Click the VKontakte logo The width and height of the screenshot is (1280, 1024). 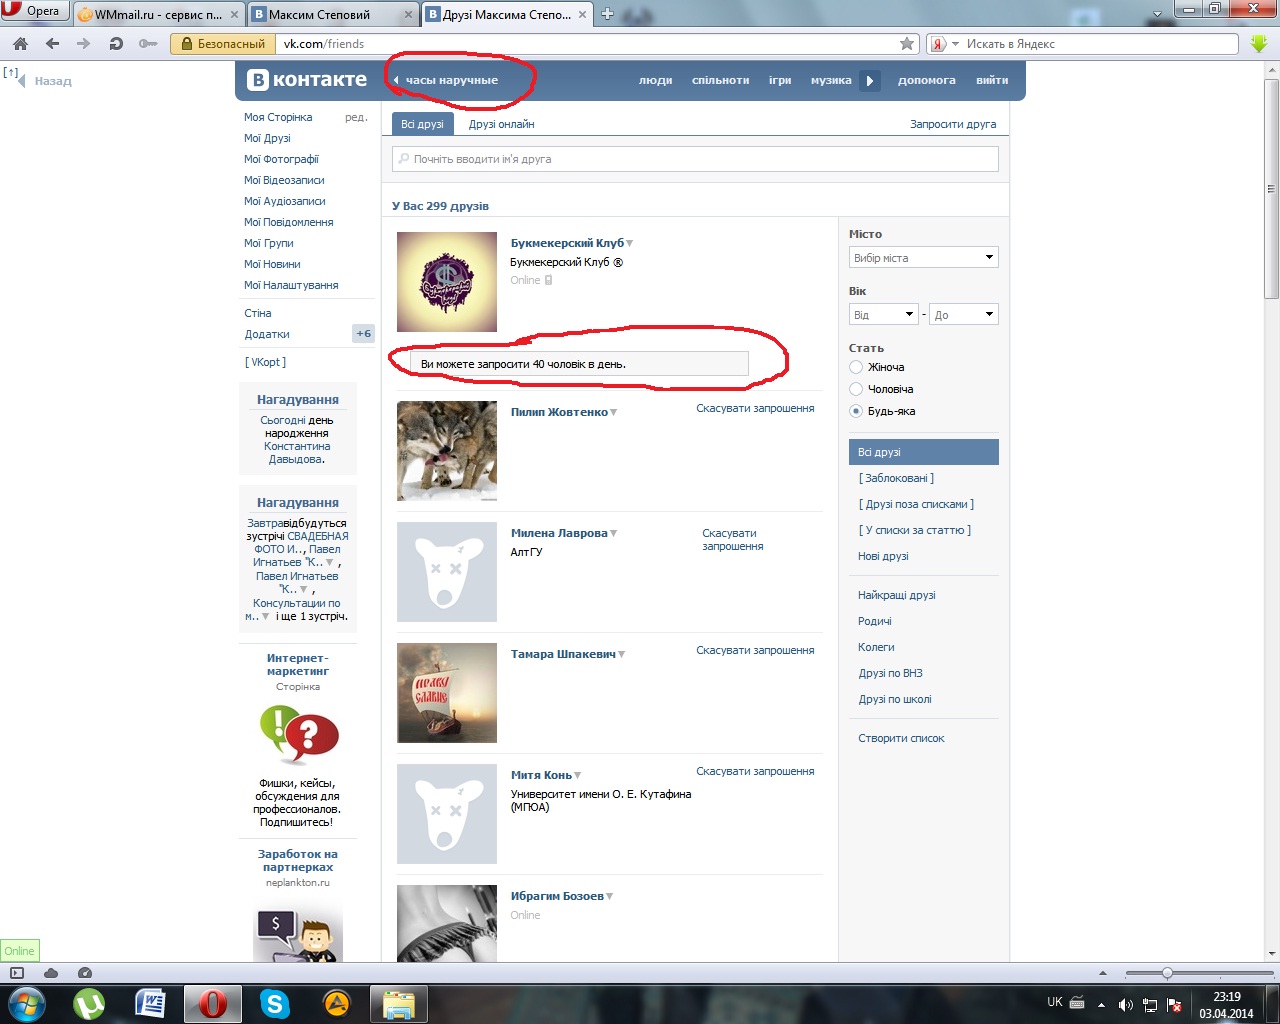[x=307, y=80]
